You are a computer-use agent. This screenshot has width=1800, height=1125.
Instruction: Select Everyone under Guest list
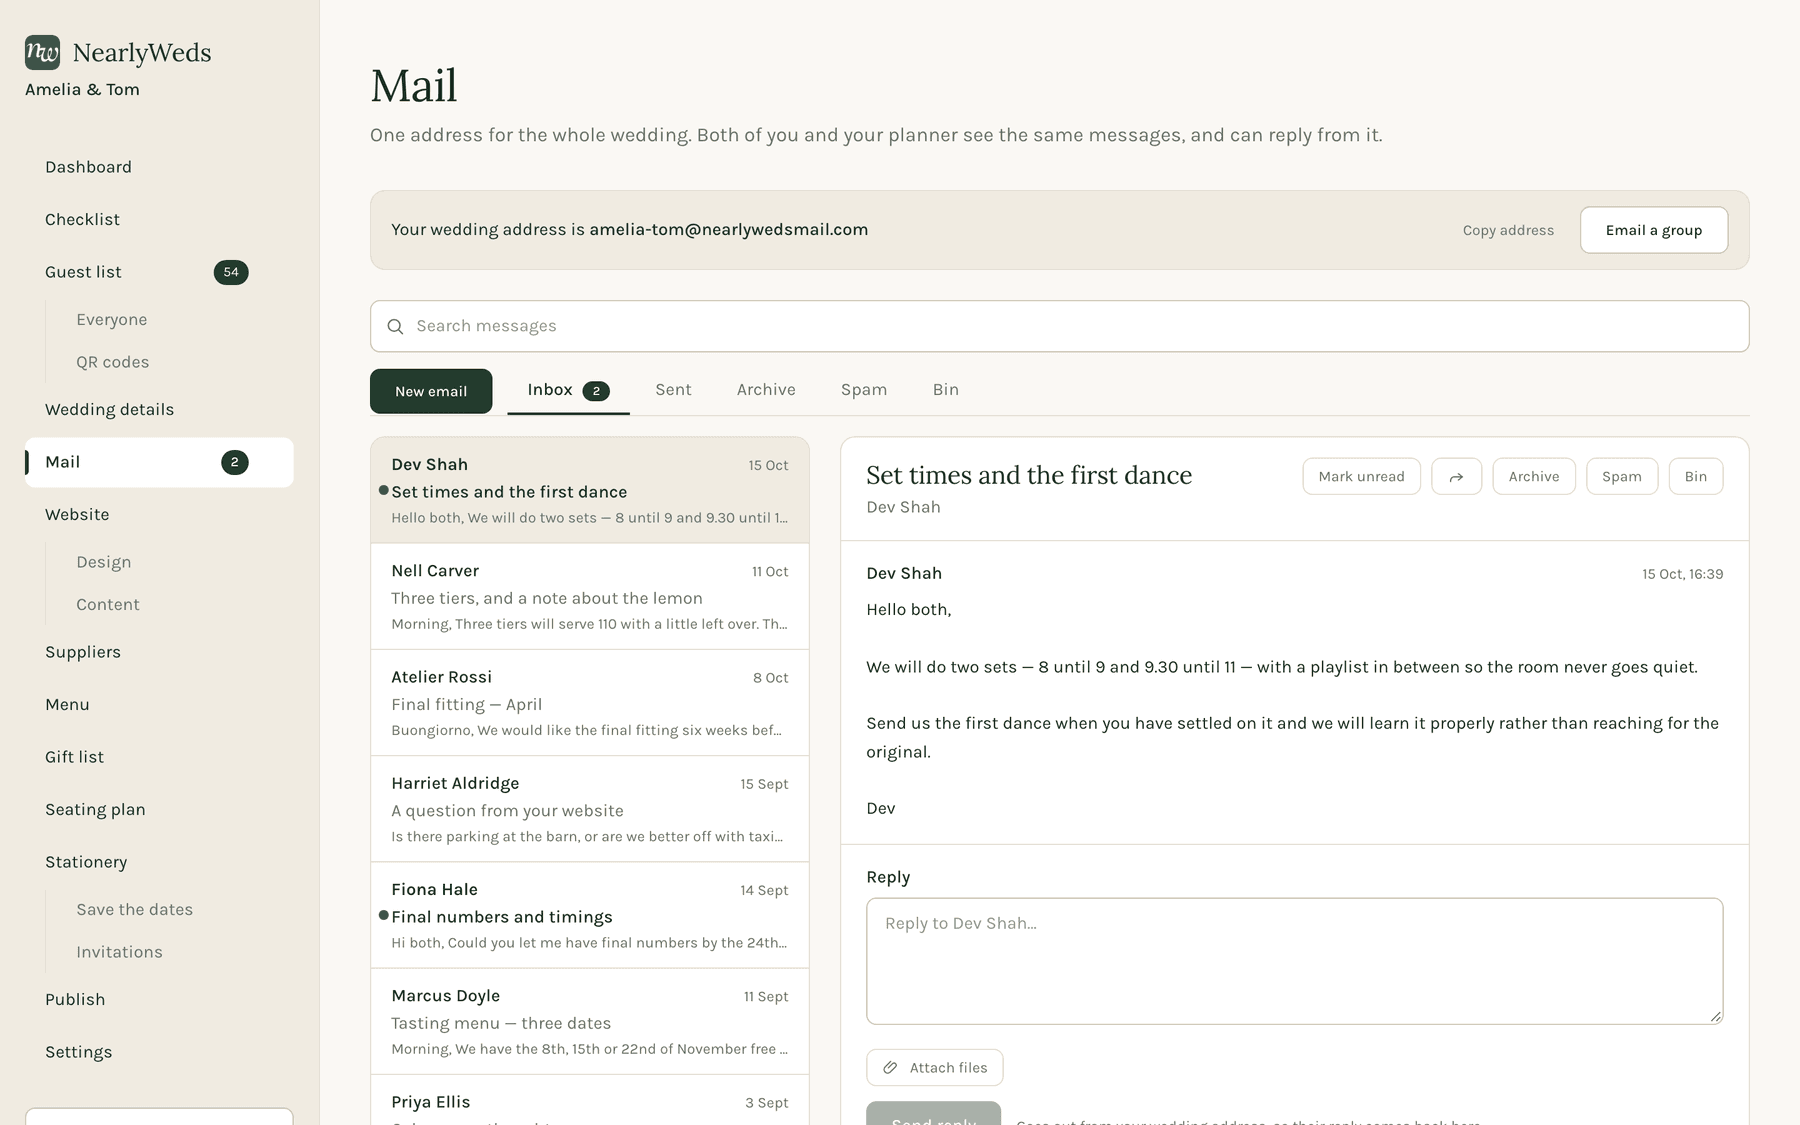(112, 320)
